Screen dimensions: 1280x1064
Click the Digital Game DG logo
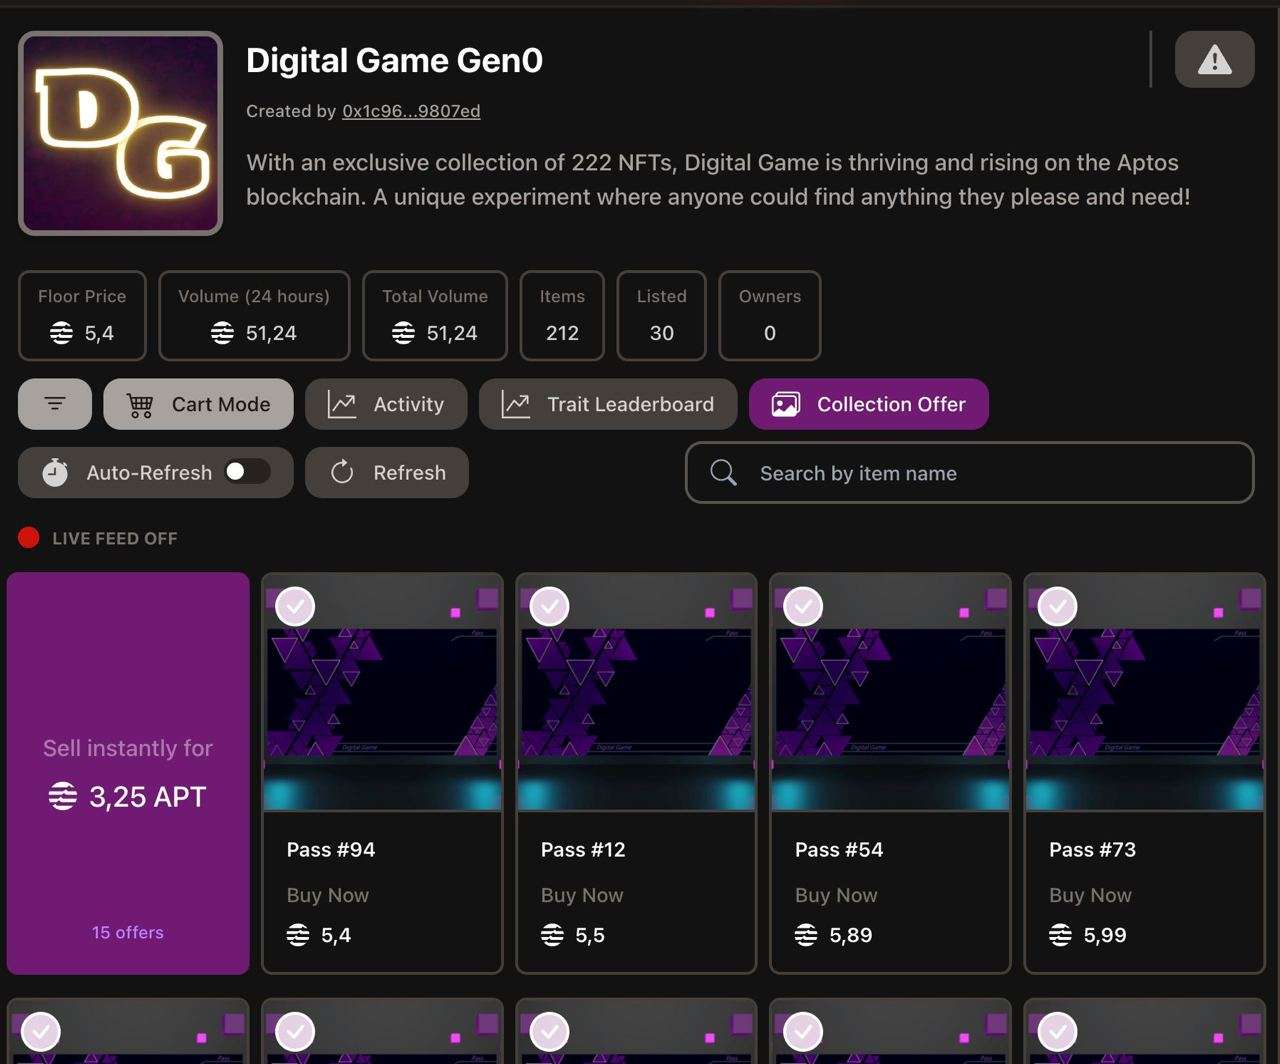coord(120,133)
